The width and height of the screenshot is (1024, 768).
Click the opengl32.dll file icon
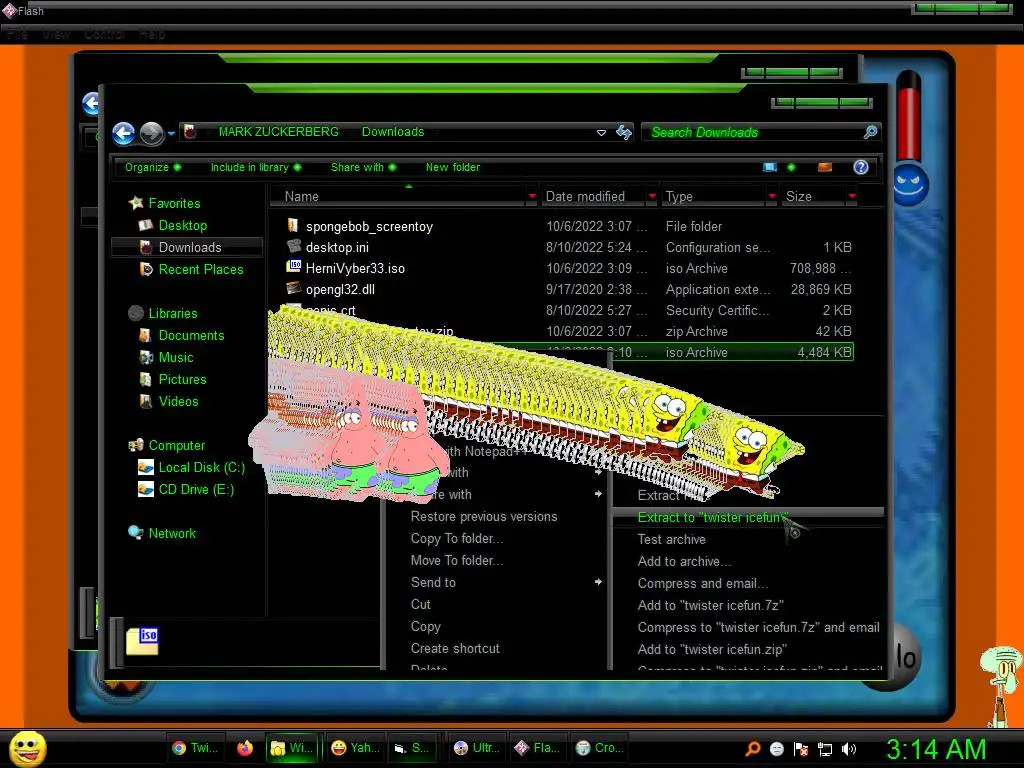pyautogui.click(x=294, y=288)
